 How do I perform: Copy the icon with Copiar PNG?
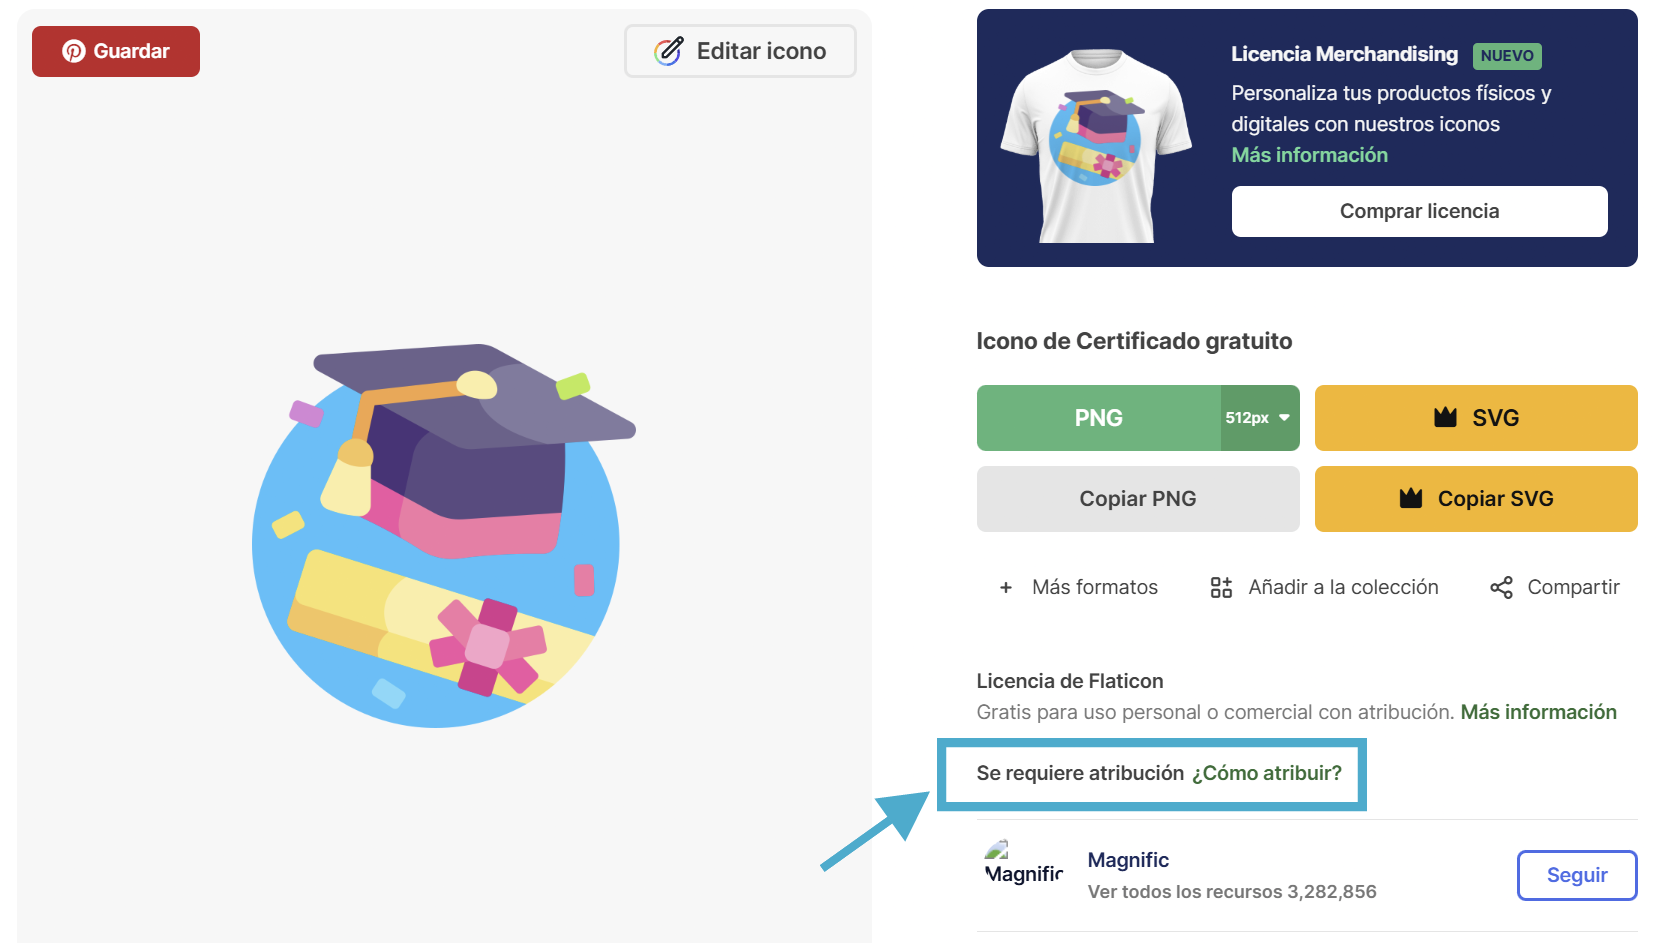[1138, 499]
